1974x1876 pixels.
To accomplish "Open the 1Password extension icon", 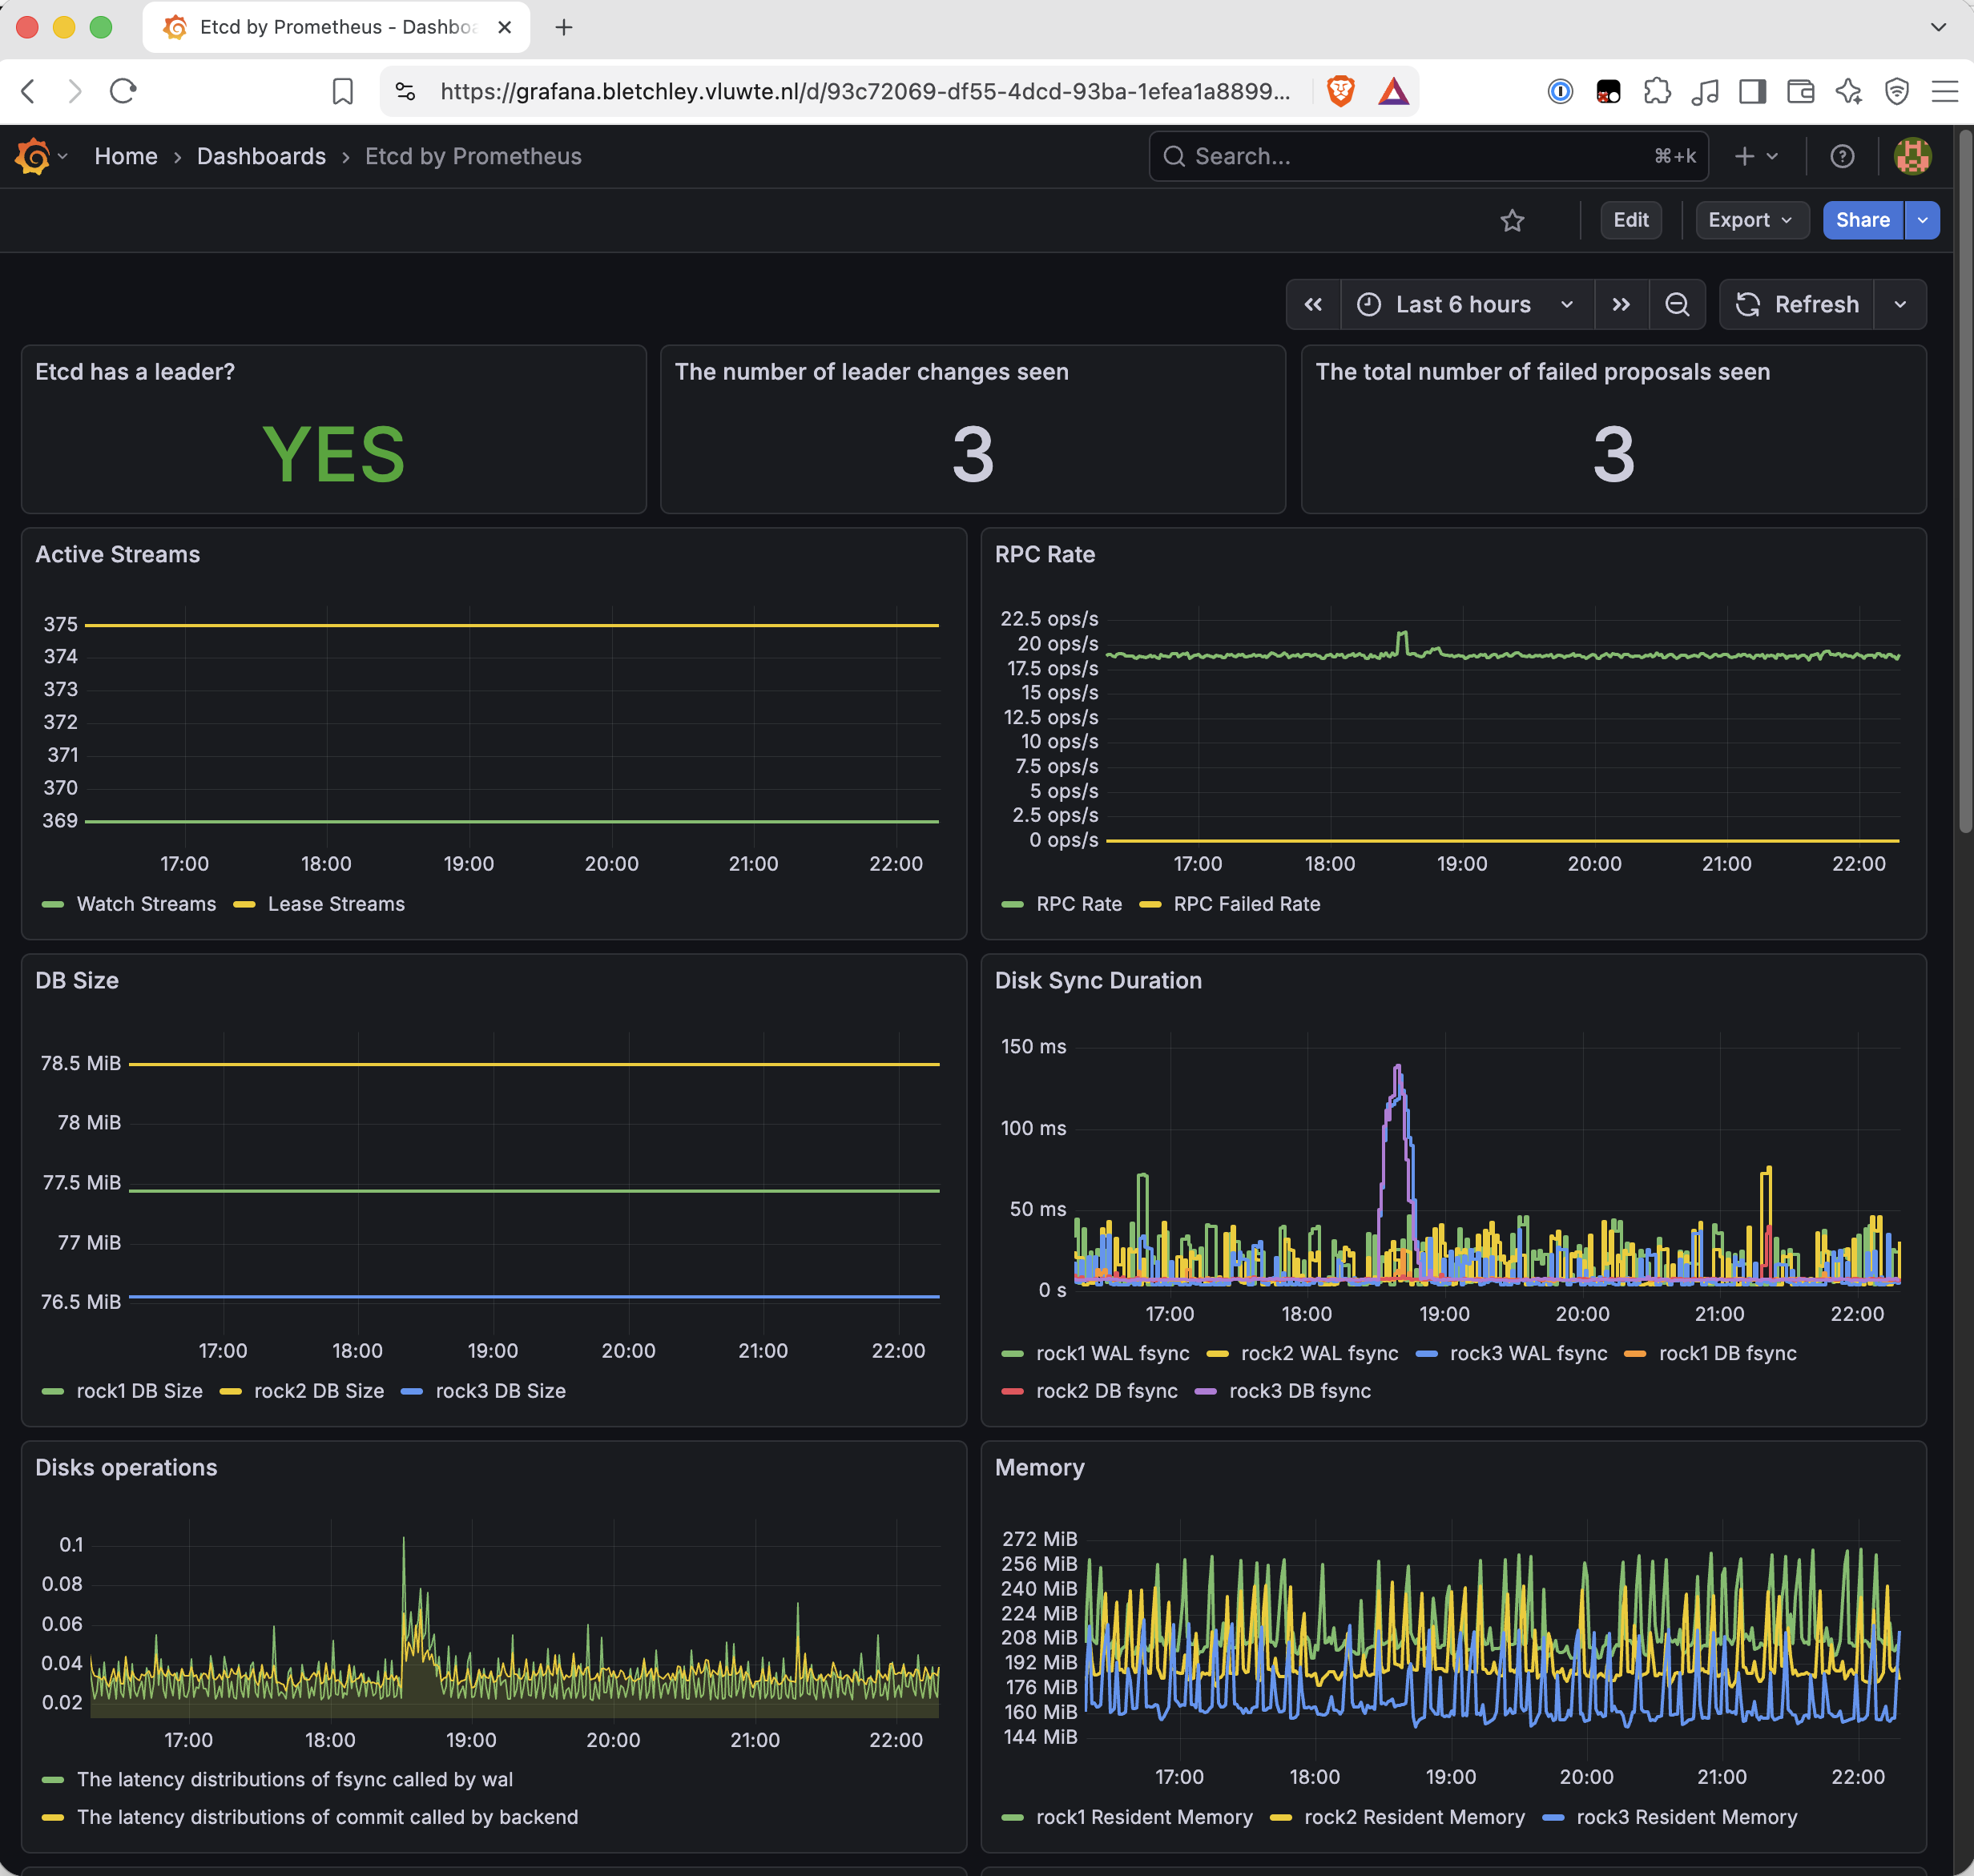I will [1560, 92].
